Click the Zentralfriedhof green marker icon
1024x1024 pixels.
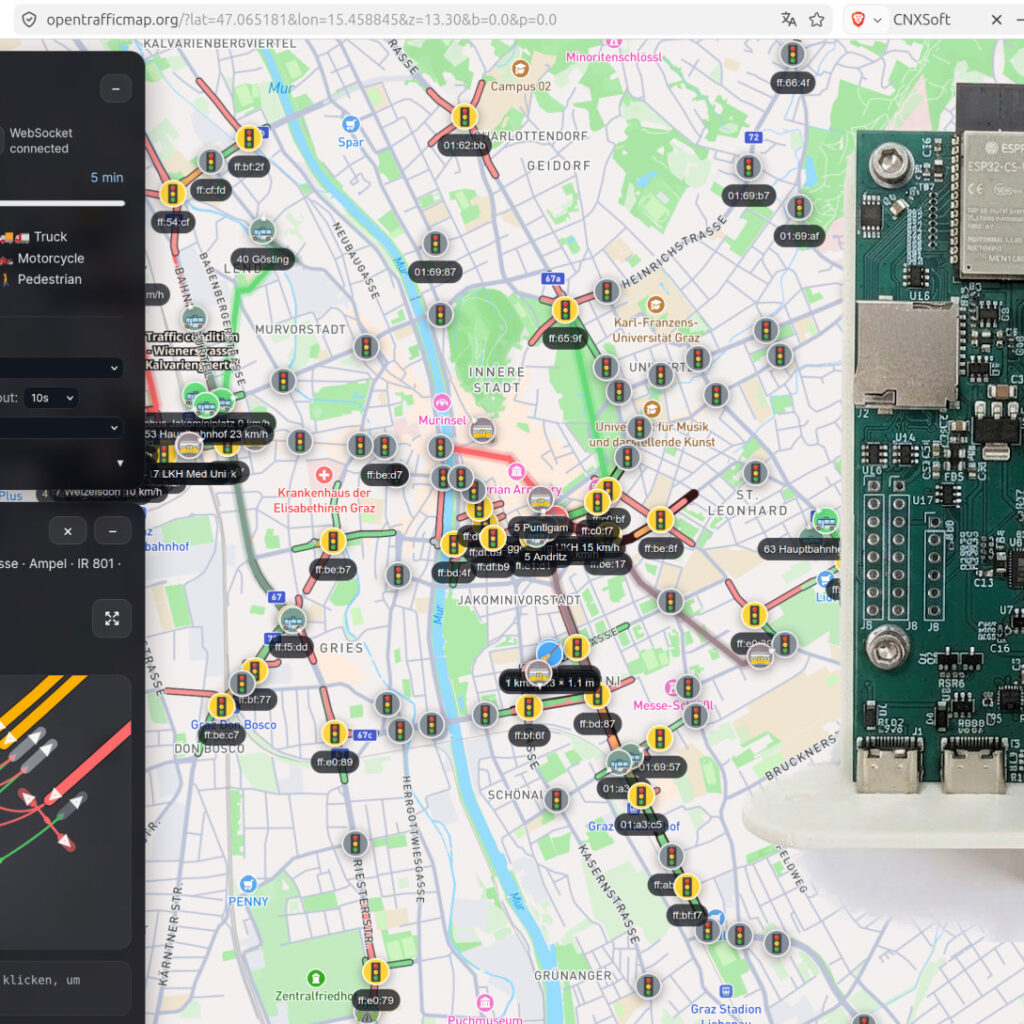click(x=316, y=978)
